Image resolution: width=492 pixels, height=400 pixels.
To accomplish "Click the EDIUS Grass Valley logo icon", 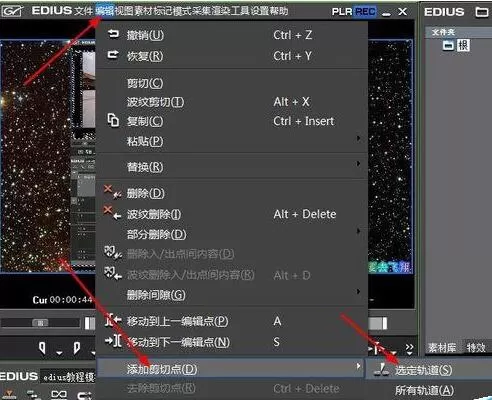I will (x=12, y=11).
